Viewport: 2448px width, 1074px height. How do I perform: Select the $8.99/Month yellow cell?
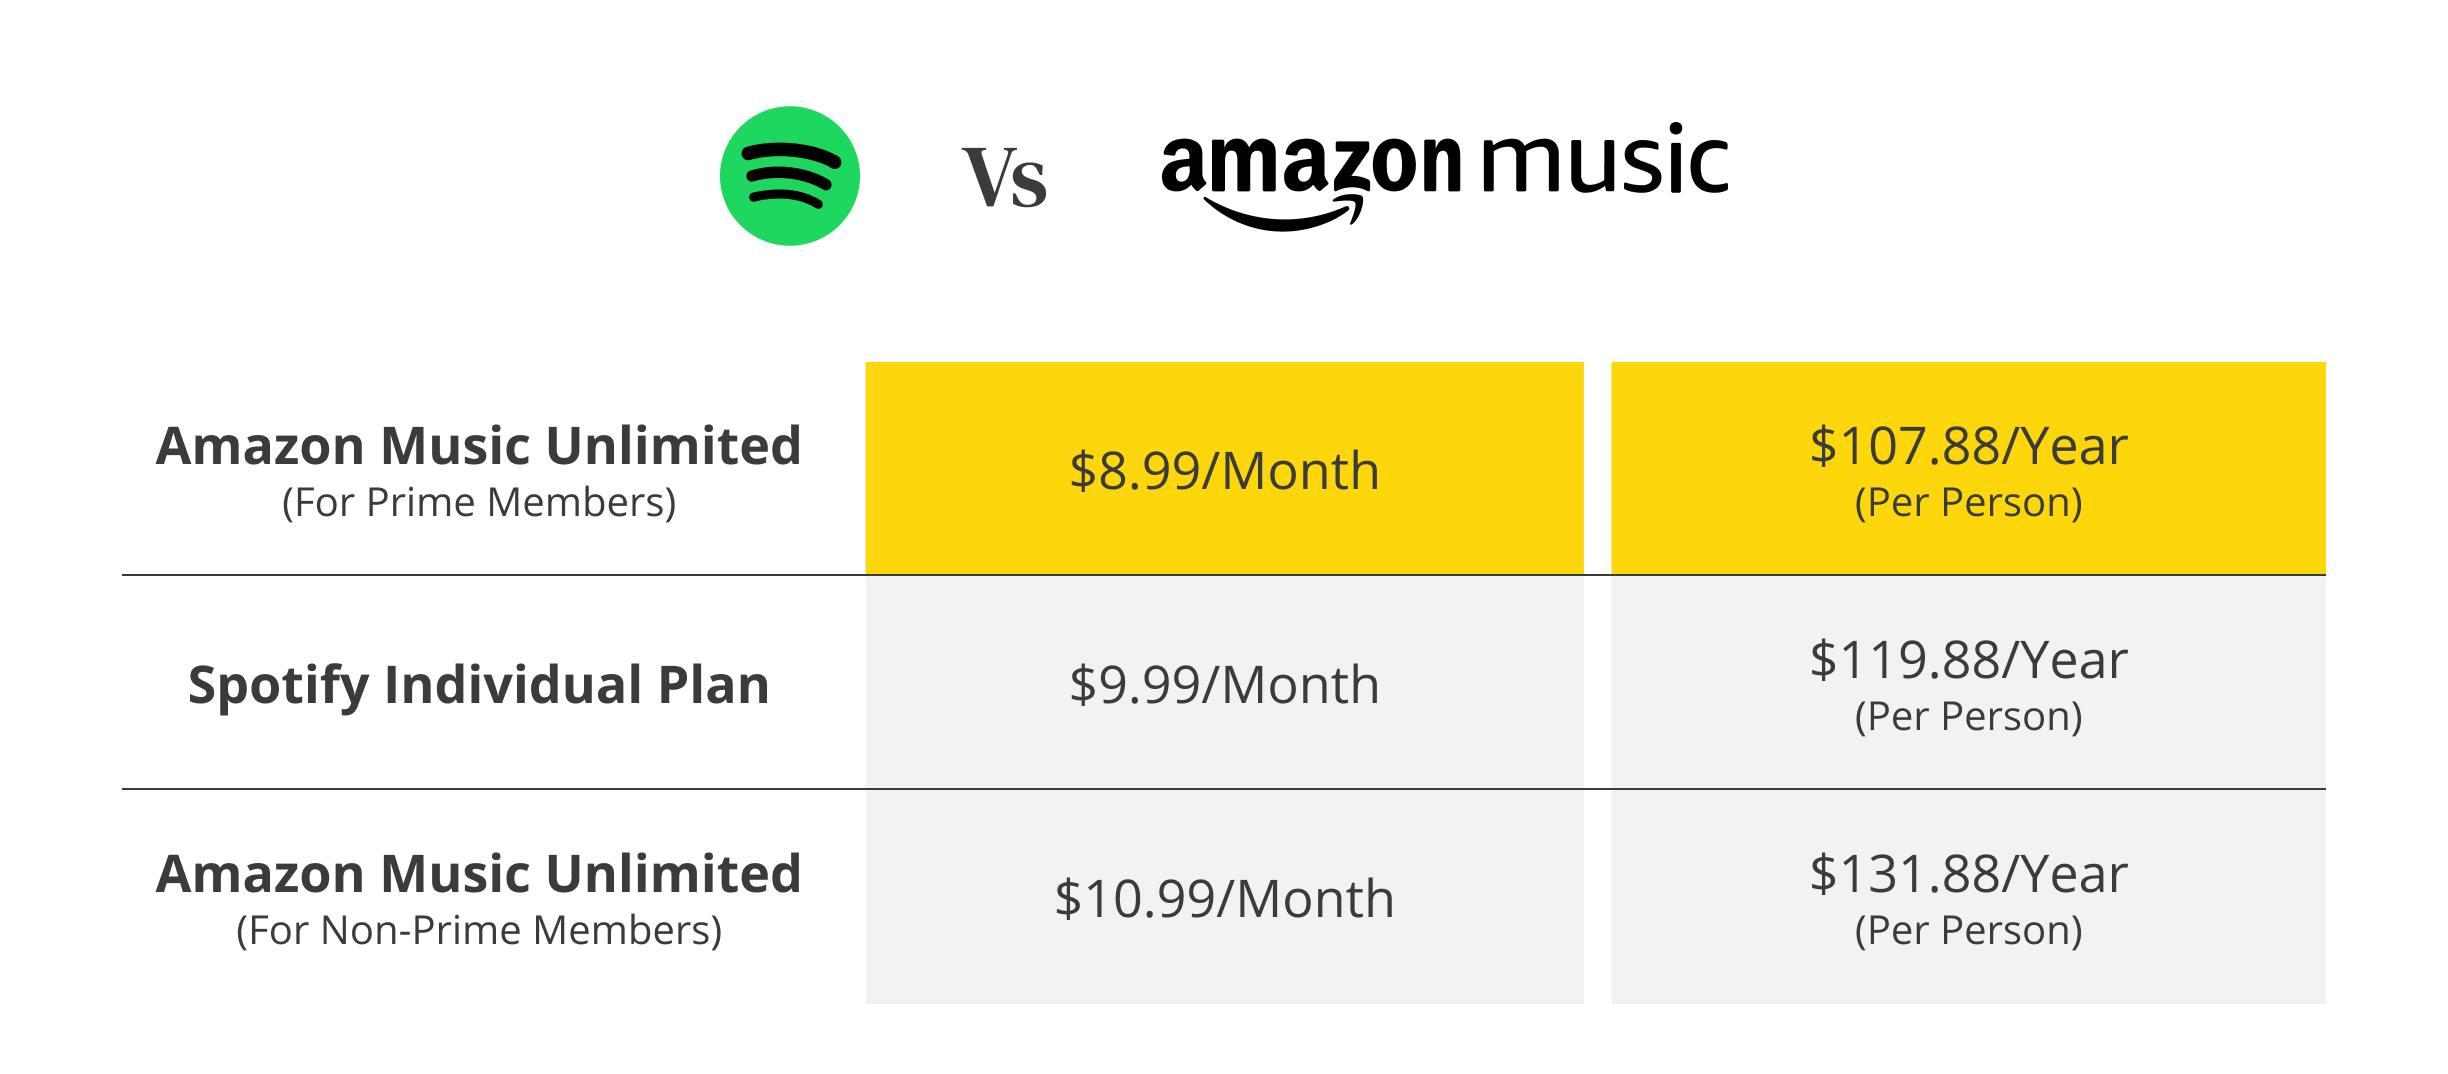pyautogui.click(x=1224, y=469)
